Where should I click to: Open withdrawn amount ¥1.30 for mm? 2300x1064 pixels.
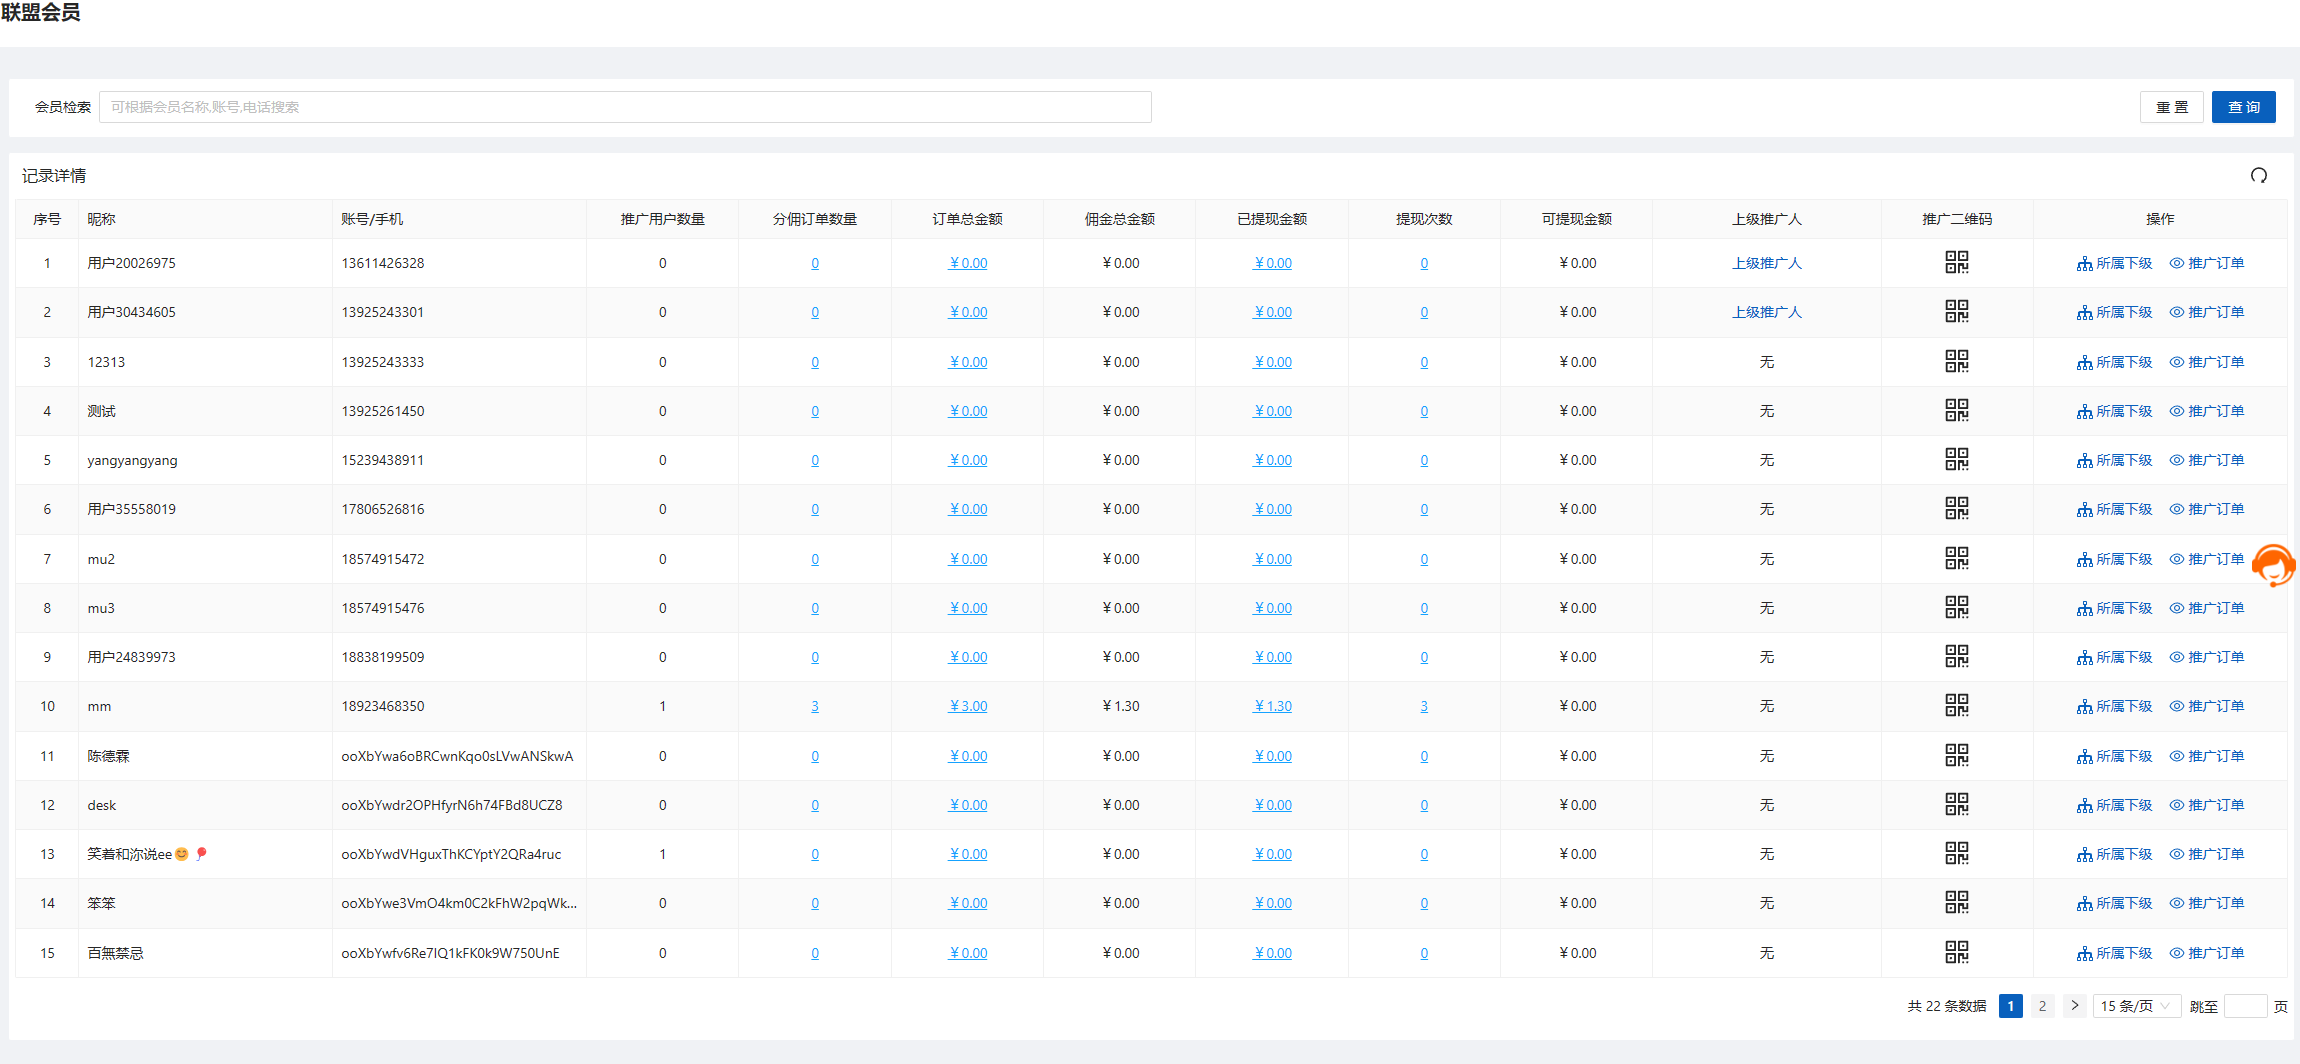(x=1272, y=706)
